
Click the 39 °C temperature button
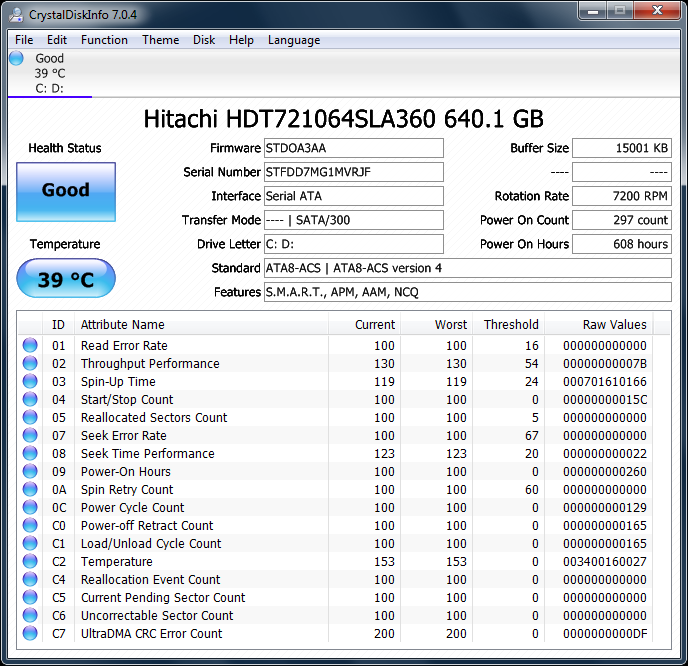point(66,280)
